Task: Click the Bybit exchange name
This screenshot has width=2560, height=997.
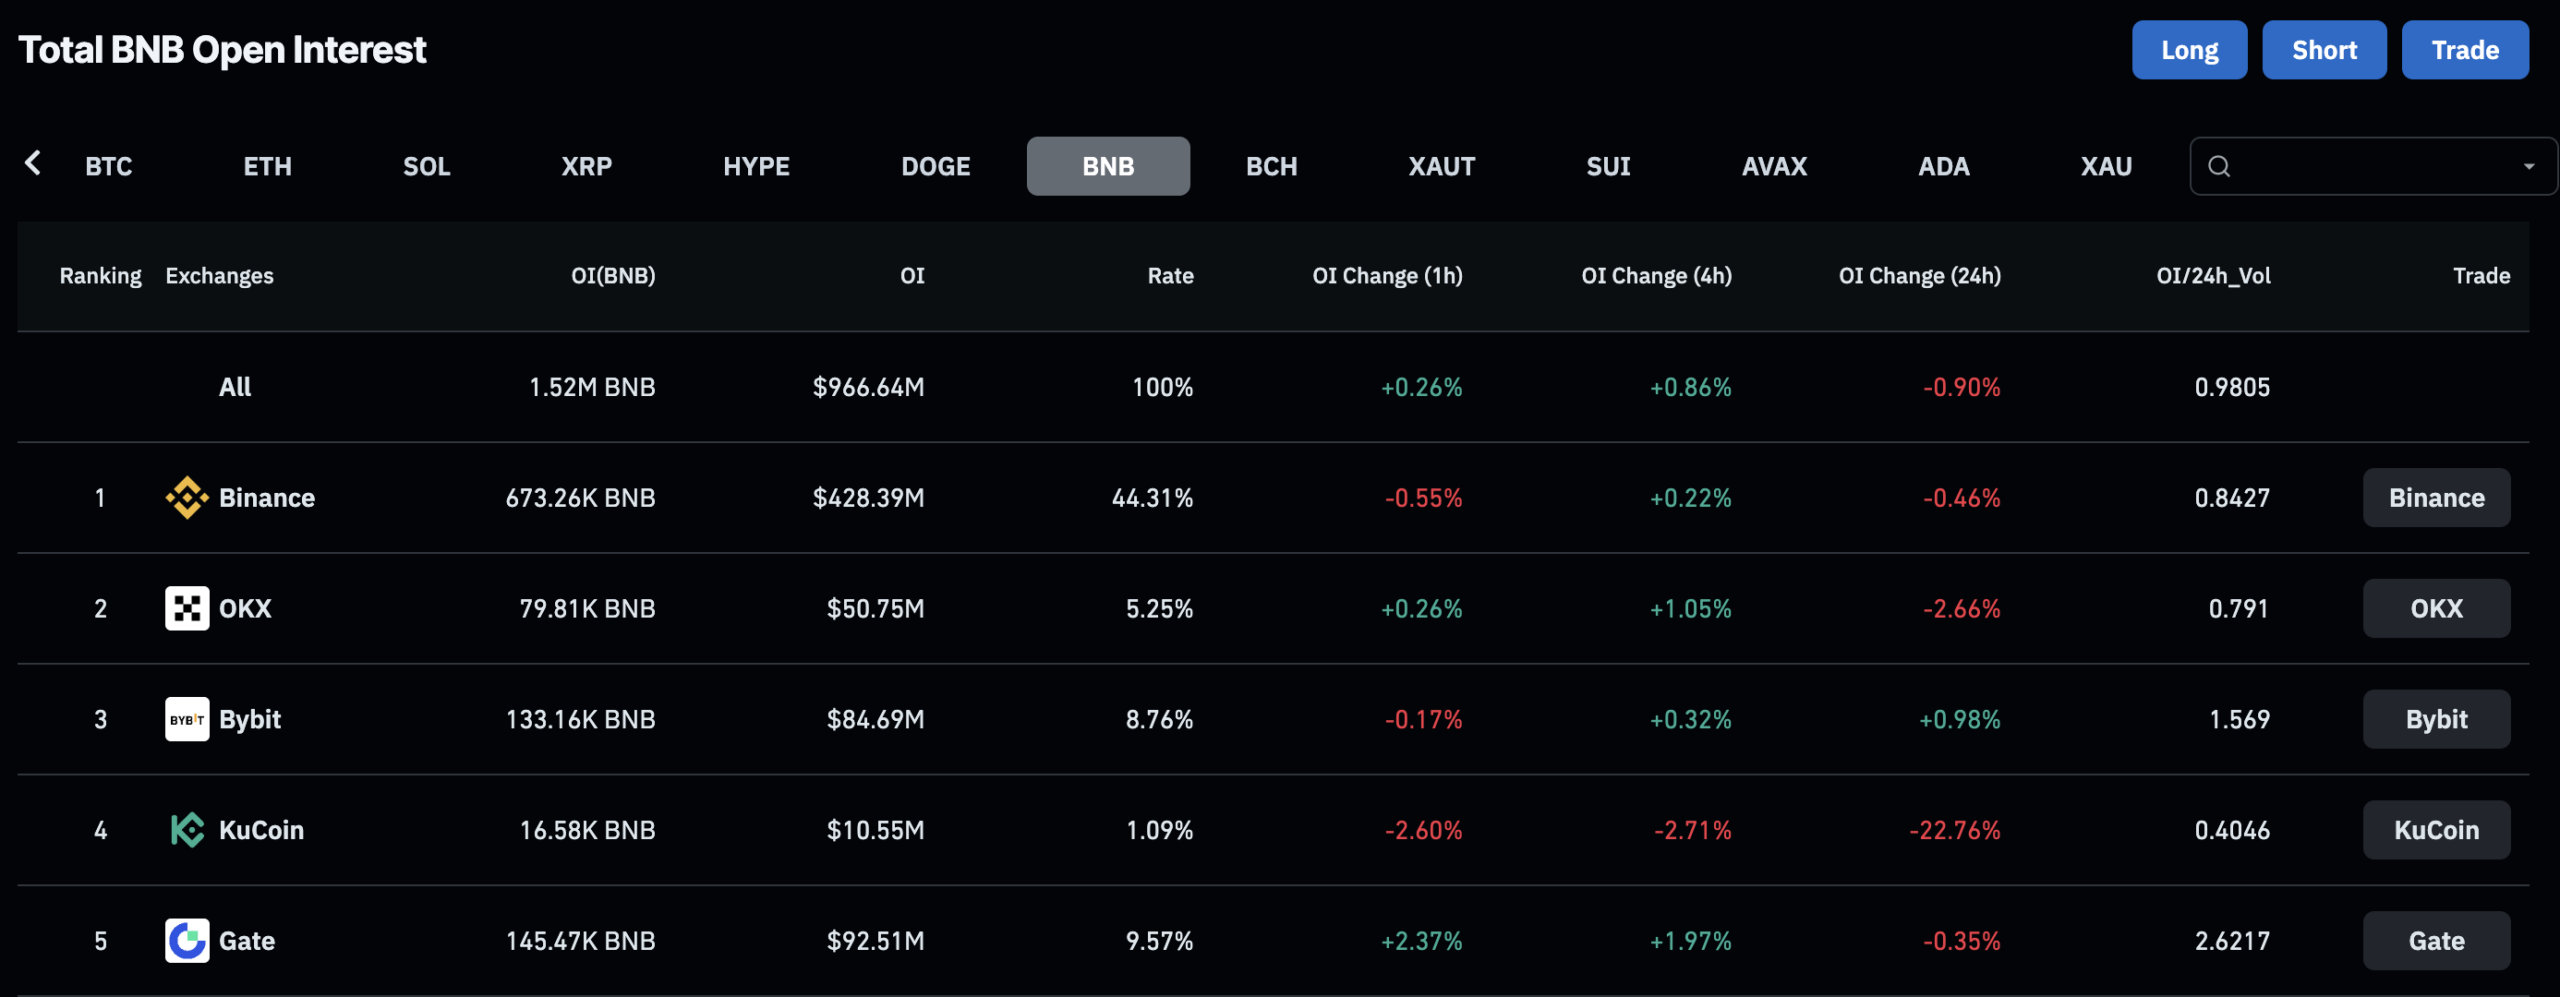Action: click(x=250, y=720)
